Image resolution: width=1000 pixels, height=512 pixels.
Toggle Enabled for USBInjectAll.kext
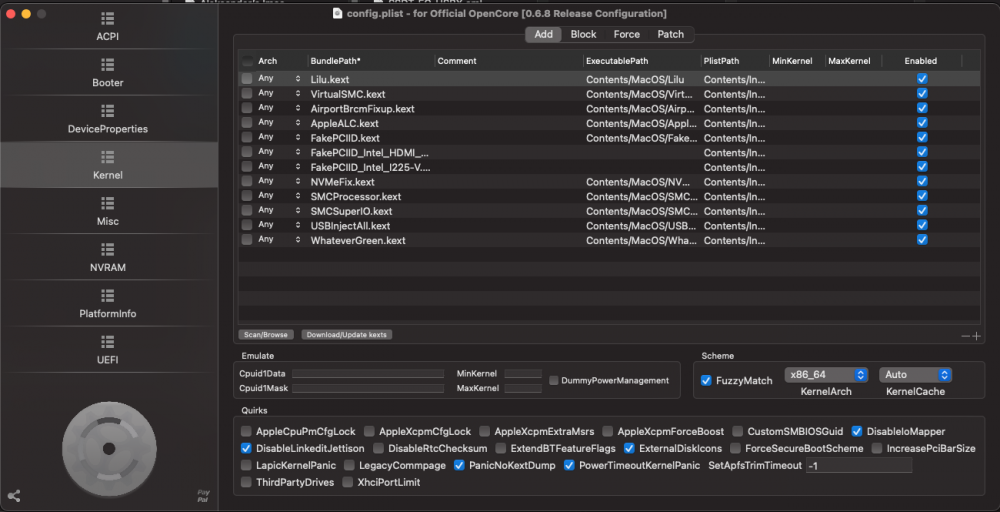pos(922,225)
